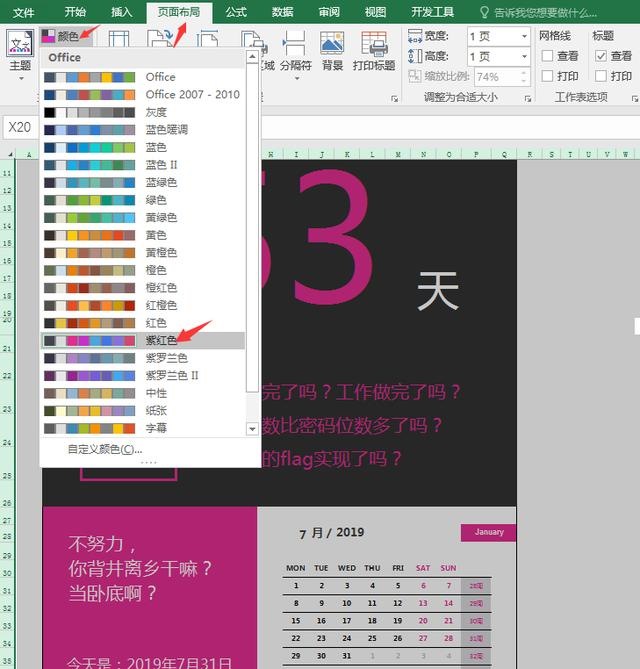This screenshot has width=640, height=669.
Task: Choose the highlighted 紫红色 color scheme
Action: [x=143, y=340]
